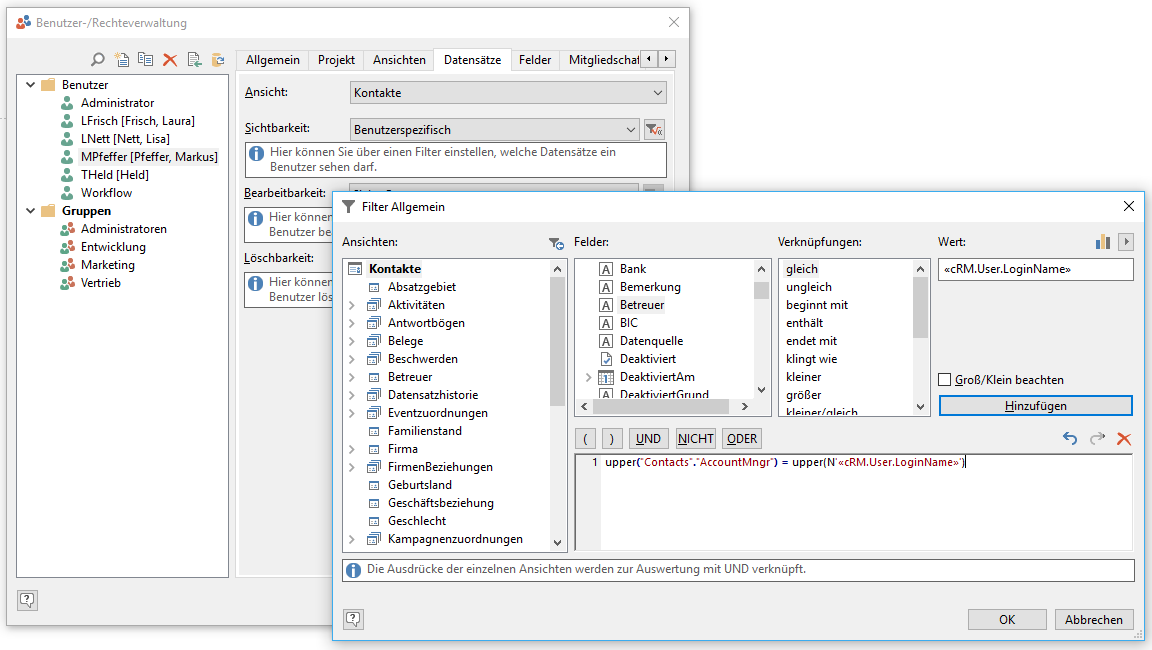
Task: Switch to the Allgemein tab
Action: [x=273, y=60]
